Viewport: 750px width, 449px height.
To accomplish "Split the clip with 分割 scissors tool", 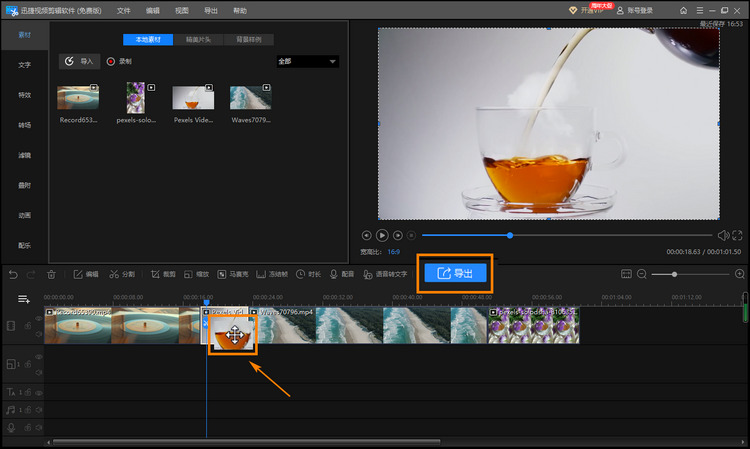I will pyautogui.click(x=122, y=274).
